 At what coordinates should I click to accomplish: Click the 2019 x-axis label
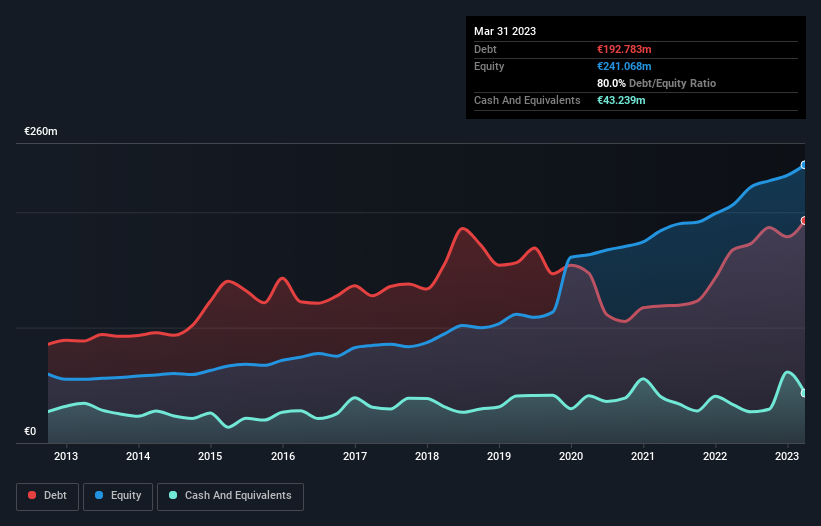[x=499, y=456]
